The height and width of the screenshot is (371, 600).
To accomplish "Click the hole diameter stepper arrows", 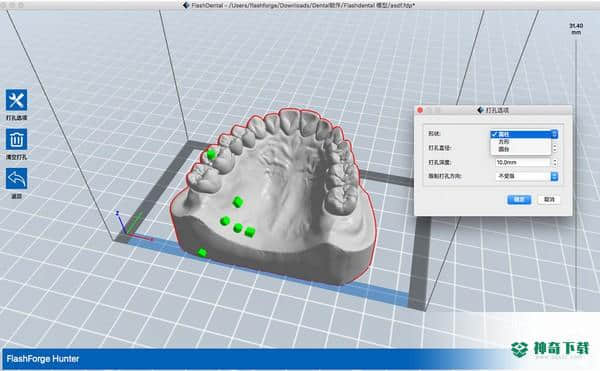I will pos(555,148).
